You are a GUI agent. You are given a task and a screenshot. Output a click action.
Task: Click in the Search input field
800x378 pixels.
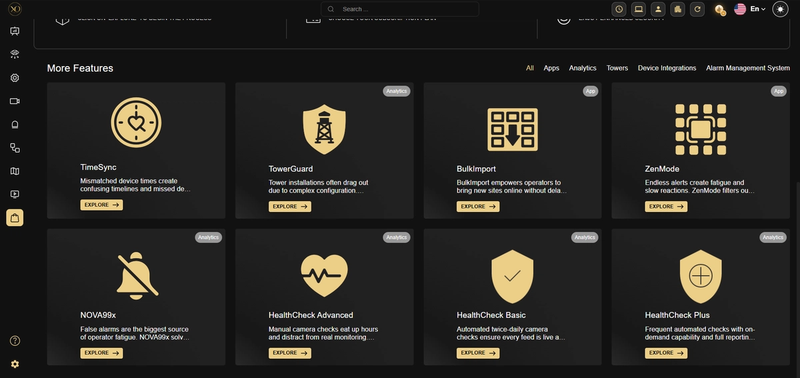(400, 9)
